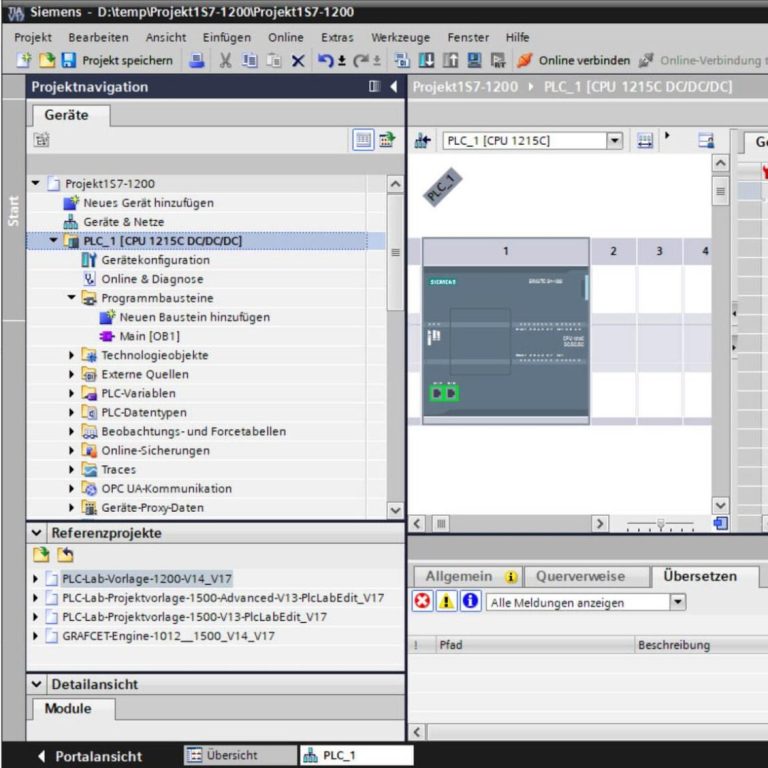Collapse the Projekt1S7-1200 root node
This screenshot has height=768, width=768.
(x=36, y=183)
